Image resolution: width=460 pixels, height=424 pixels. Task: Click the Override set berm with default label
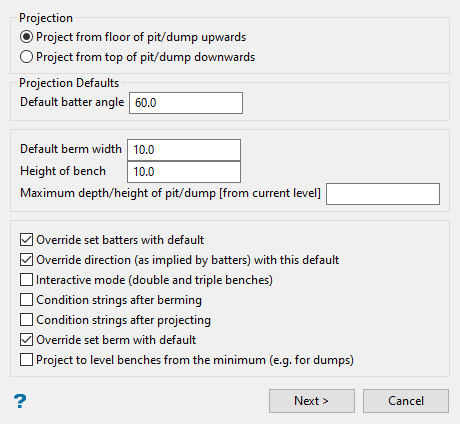click(x=116, y=340)
